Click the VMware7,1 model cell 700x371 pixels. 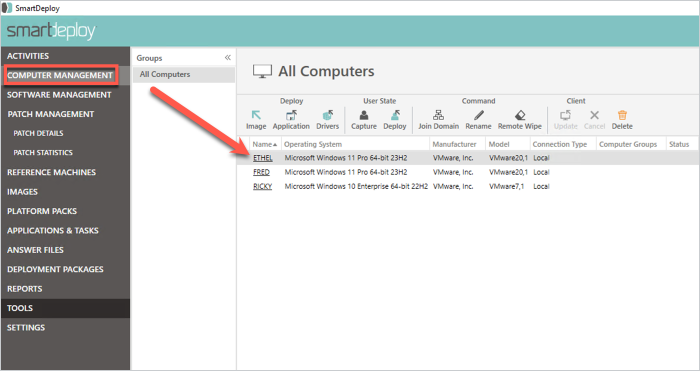pyautogui.click(x=506, y=187)
